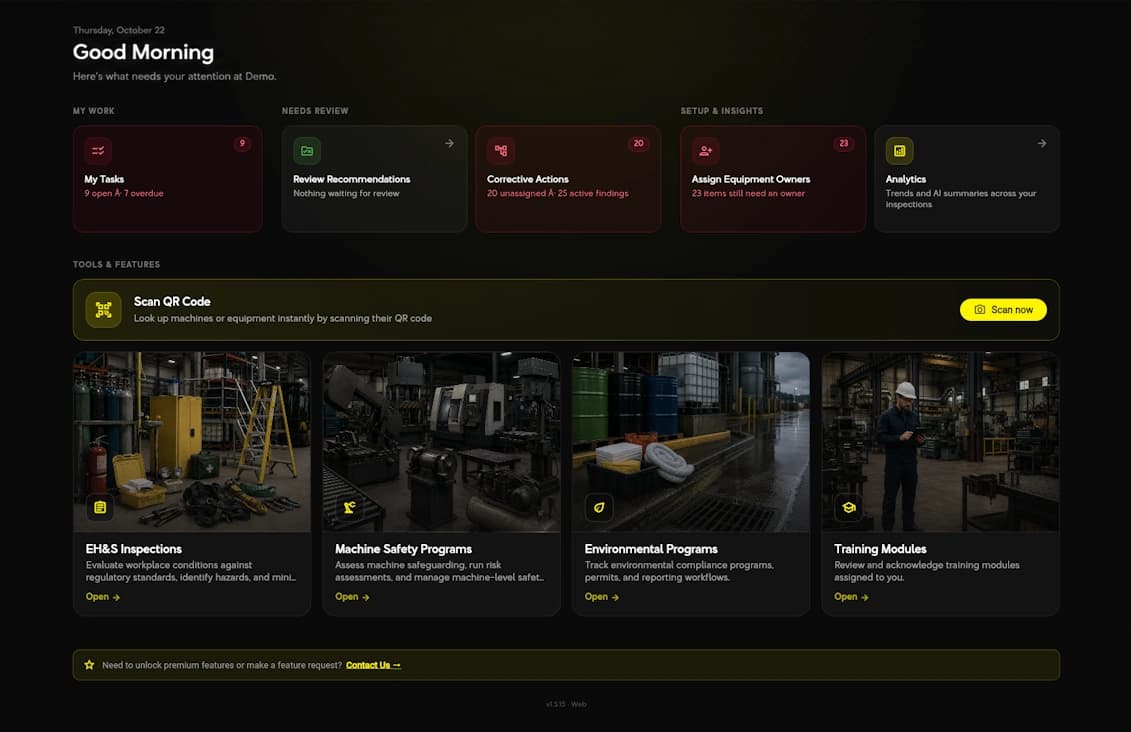
Task: Click the arrow on the Analytics card
Action: pos(1042,144)
